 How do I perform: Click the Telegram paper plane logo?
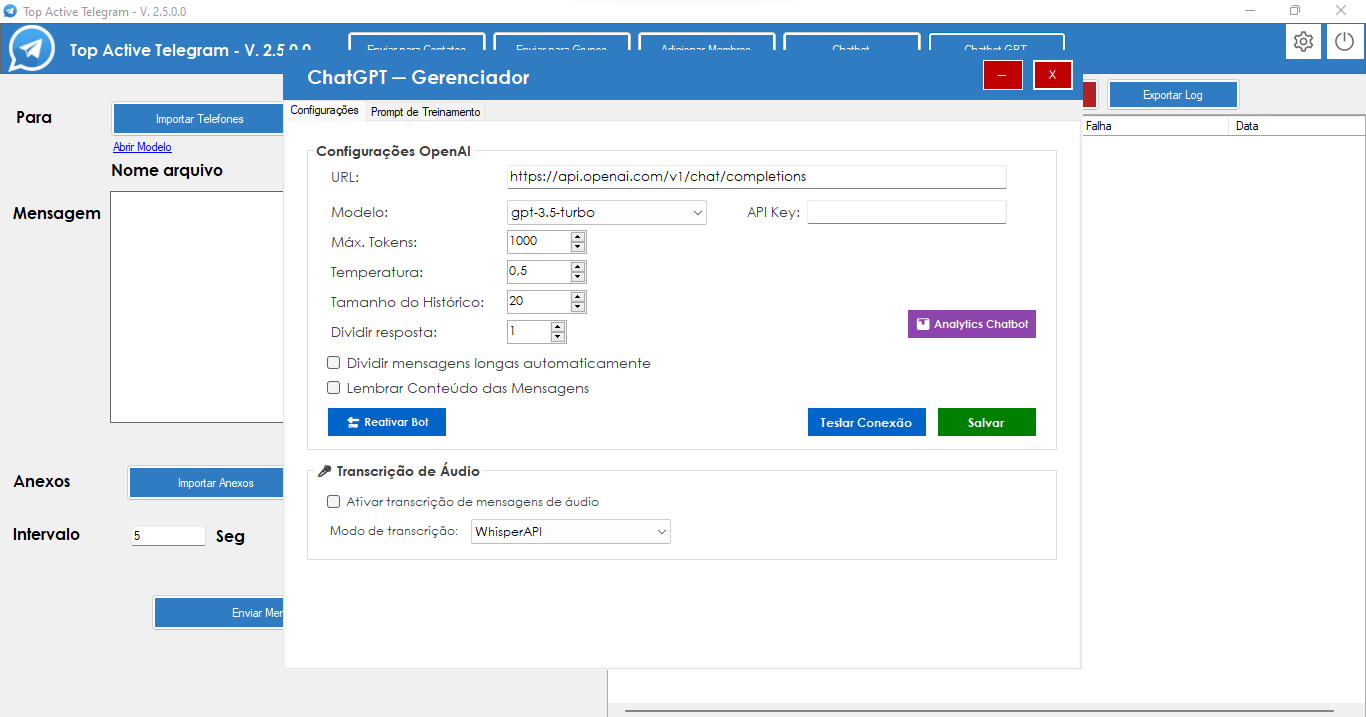(32, 49)
